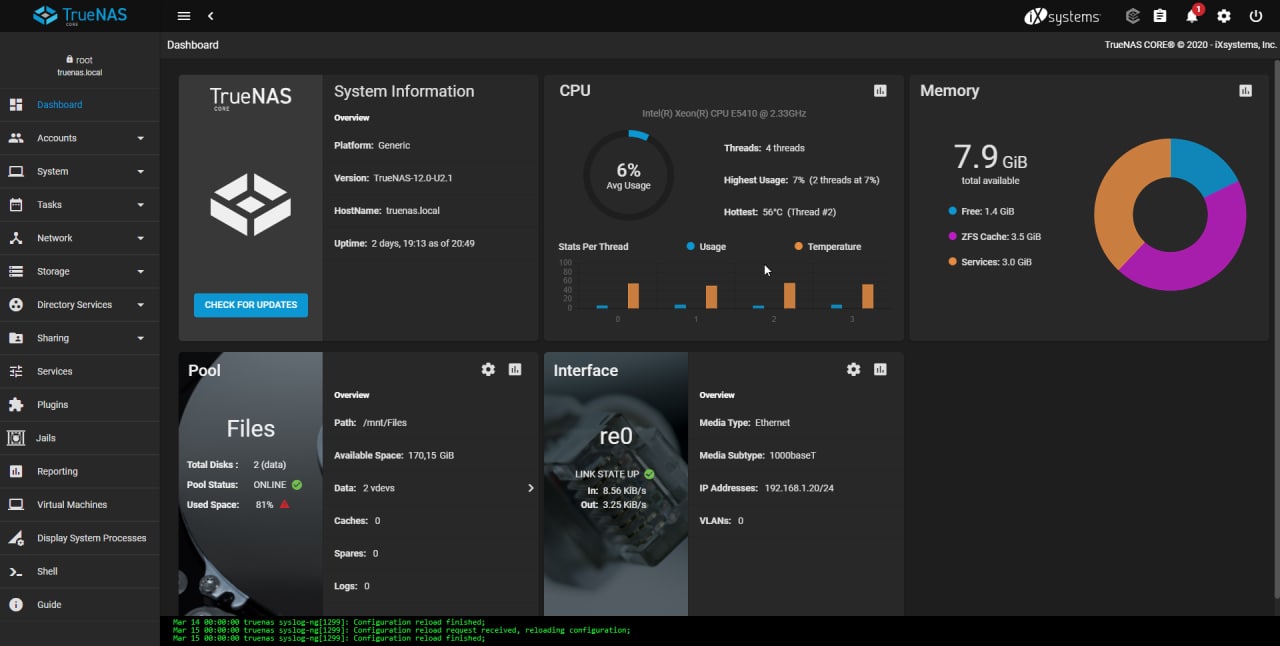Click the TrueNAS logo in the header
The image size is (1280, 646).
coord(80,15)
